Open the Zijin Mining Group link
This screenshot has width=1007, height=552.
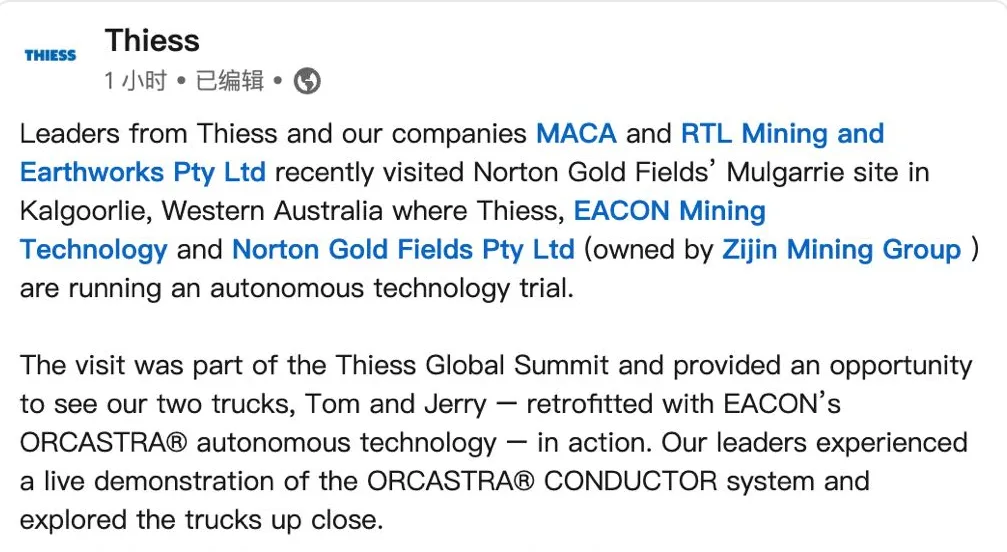[841, 249]
